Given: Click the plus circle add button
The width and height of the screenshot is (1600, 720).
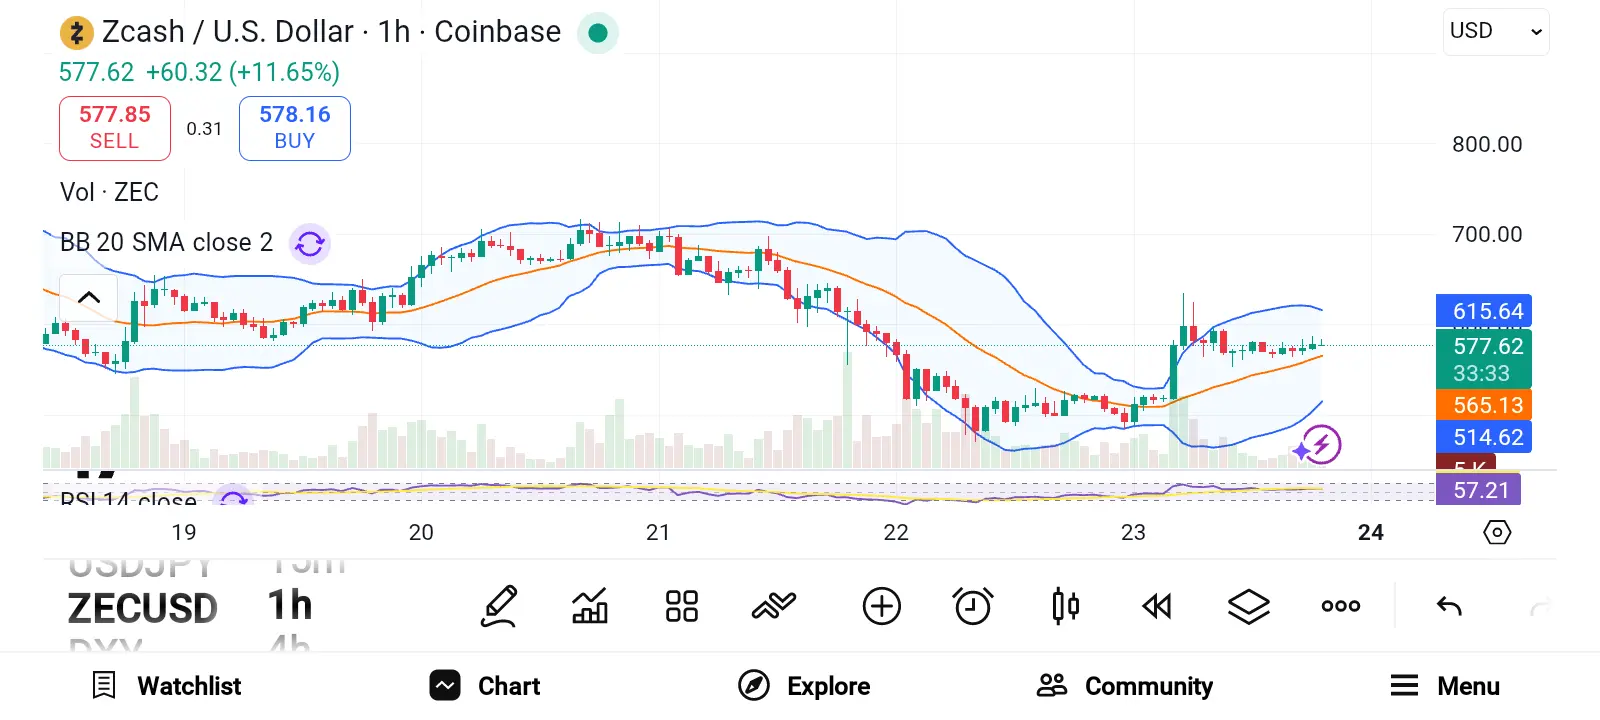Looking at the screenshot, I should click(881, 606).
